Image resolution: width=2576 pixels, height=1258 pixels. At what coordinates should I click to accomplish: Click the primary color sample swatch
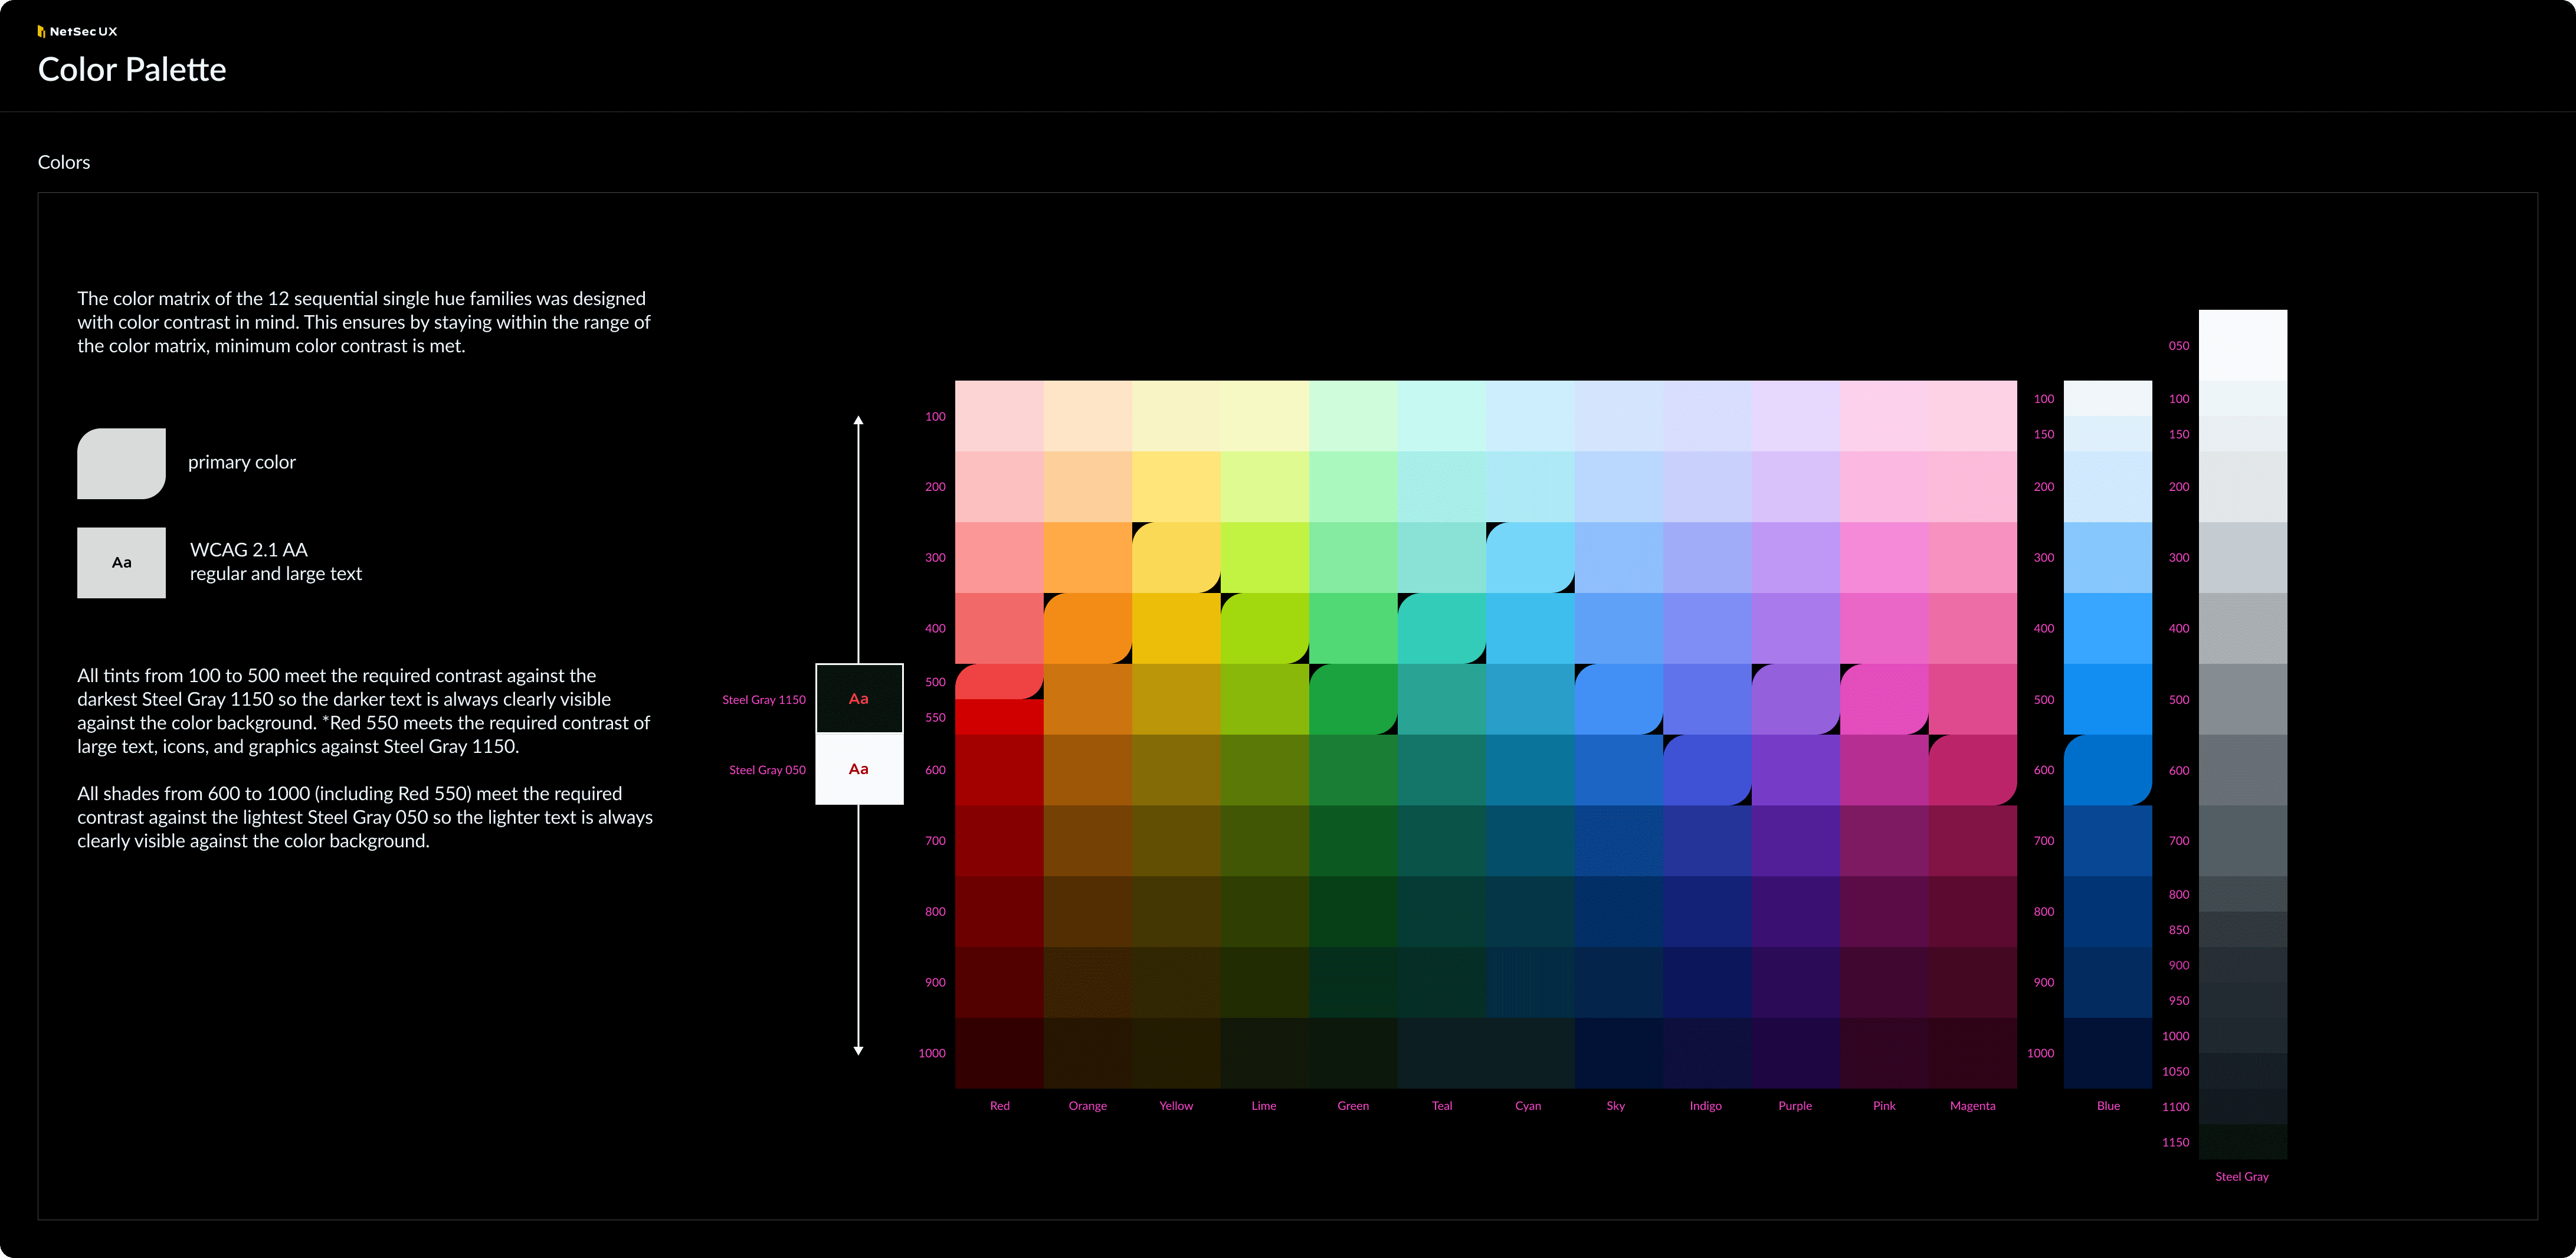coord(121,464)
